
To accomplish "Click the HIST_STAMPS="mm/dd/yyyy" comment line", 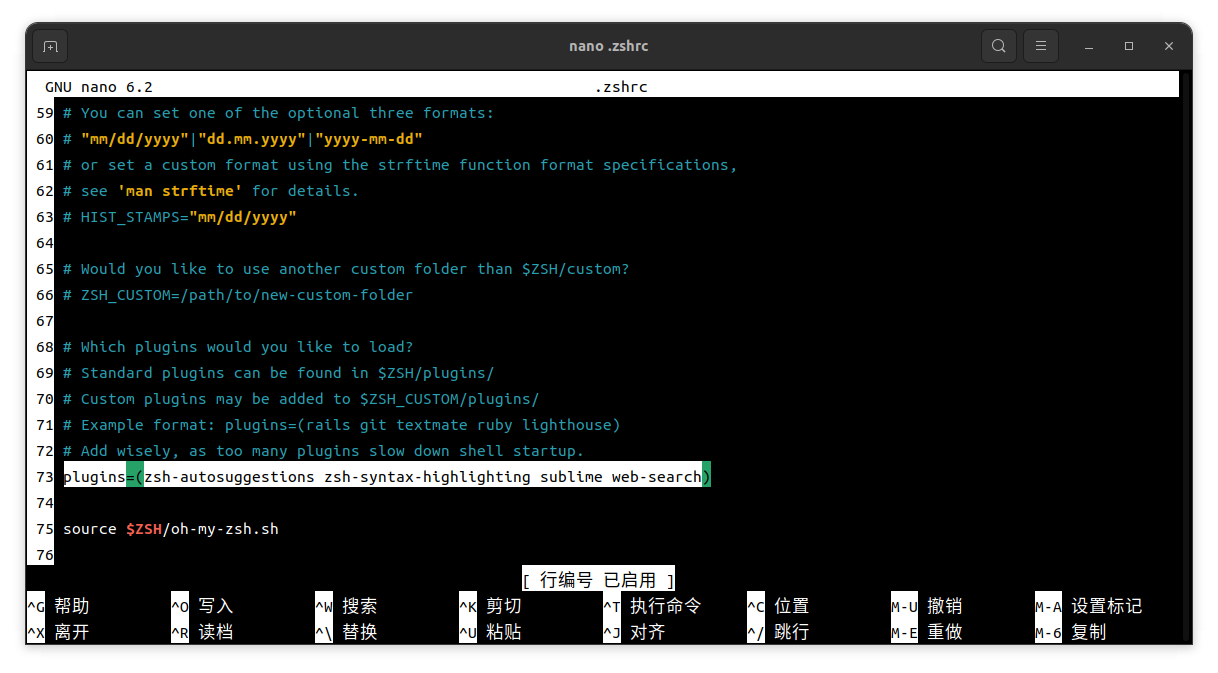I will tap(180, 217).
